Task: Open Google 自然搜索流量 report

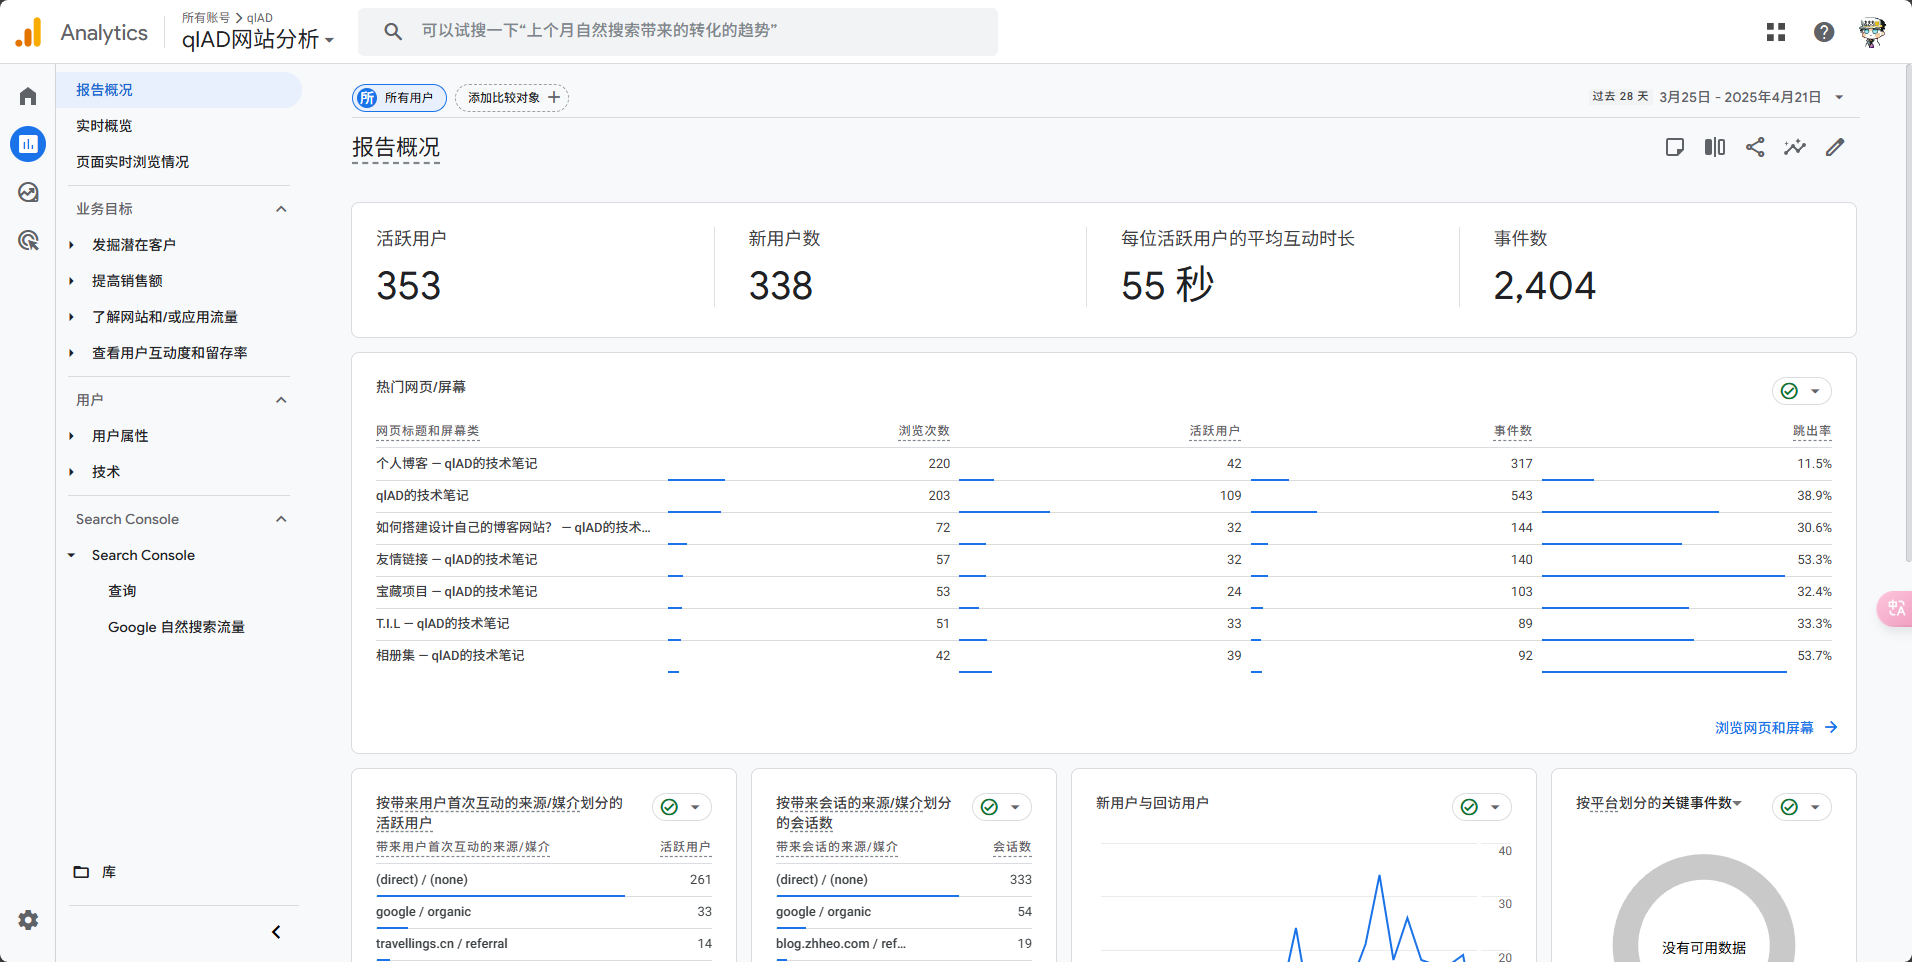Action: pos(176,627)
